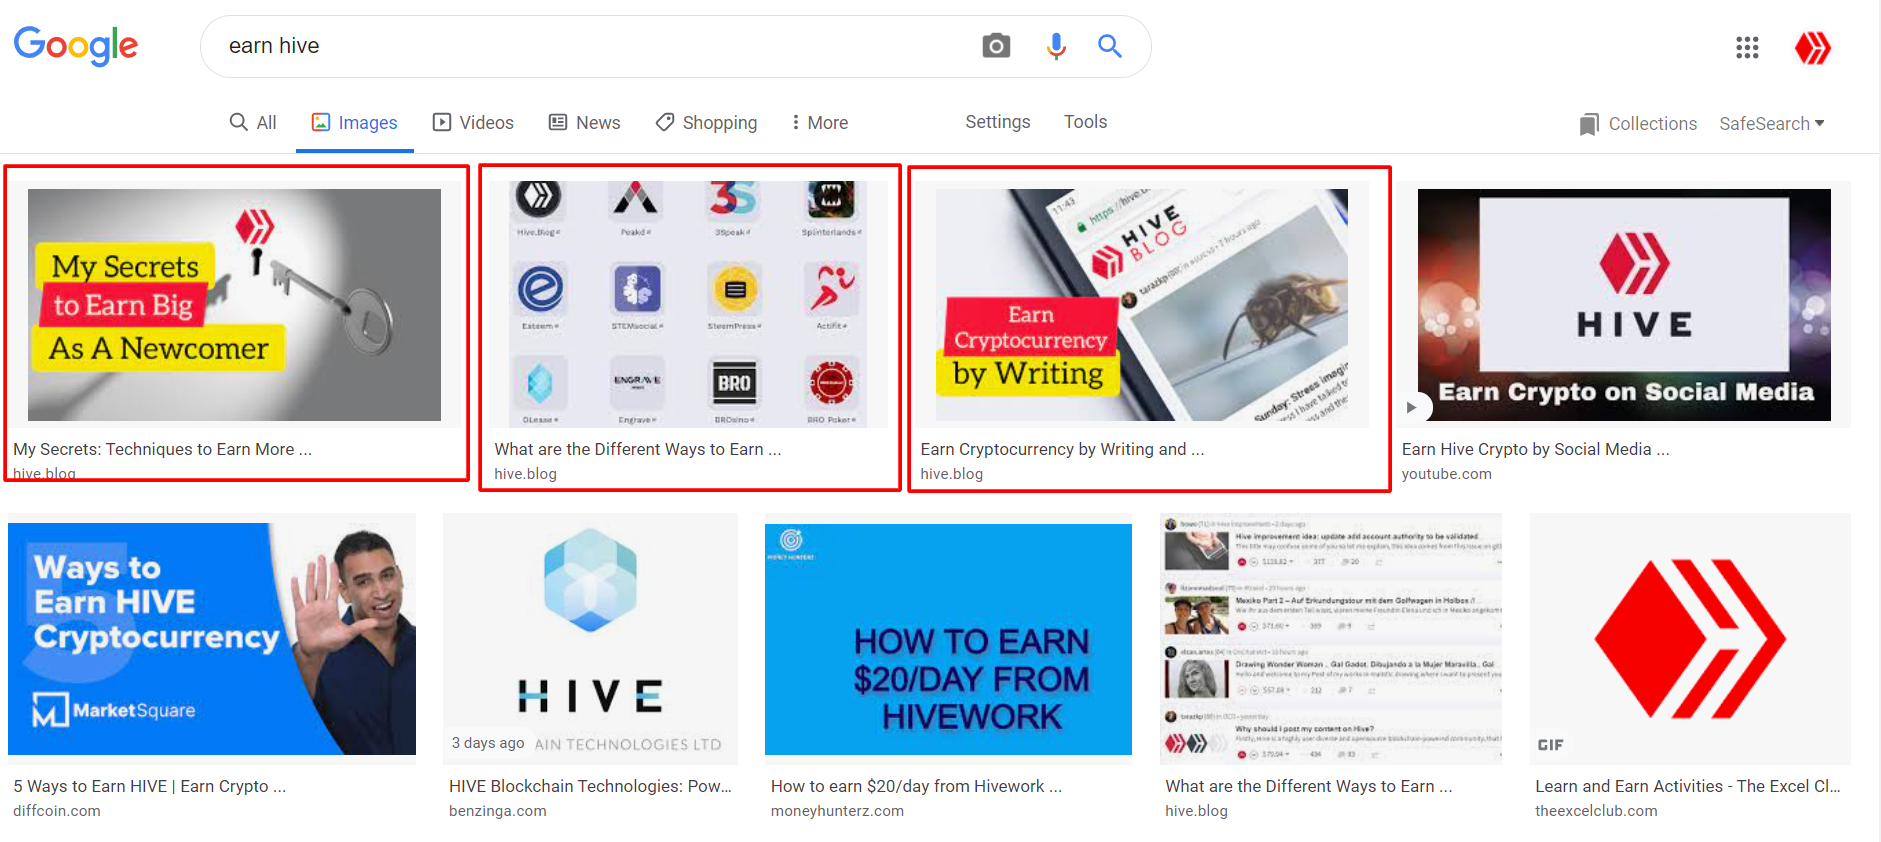1881x842 pixels.
Task: Click the diffcoin.com source link
Action: click(x=56, y=811)
